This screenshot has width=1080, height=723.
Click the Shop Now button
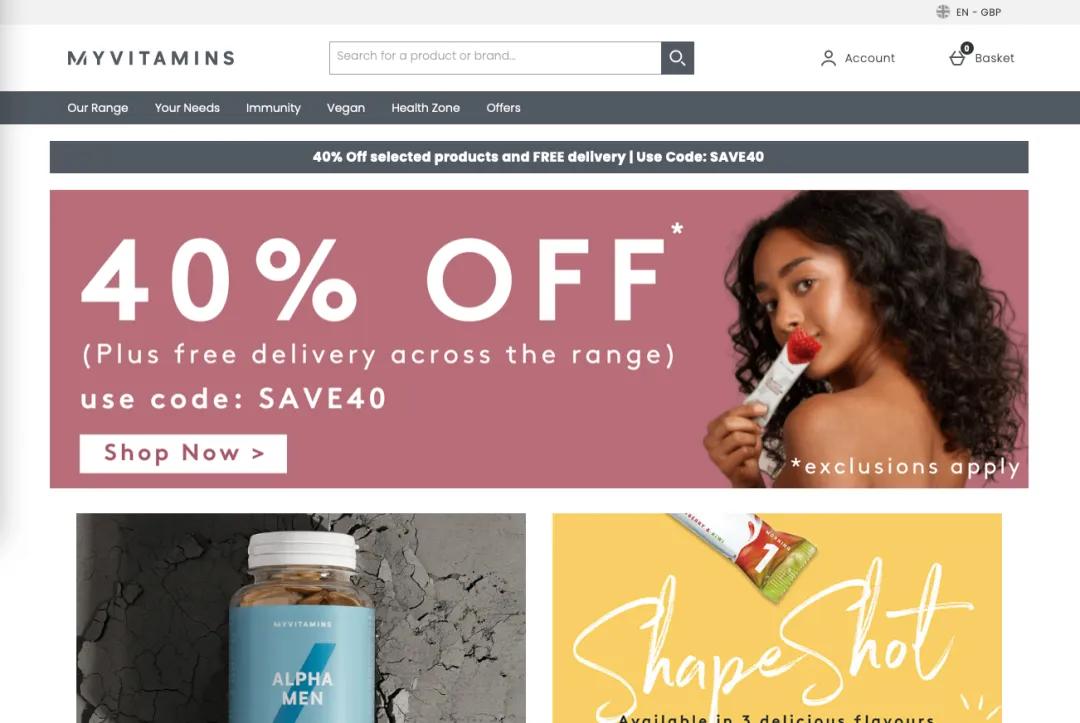[183, 454]
